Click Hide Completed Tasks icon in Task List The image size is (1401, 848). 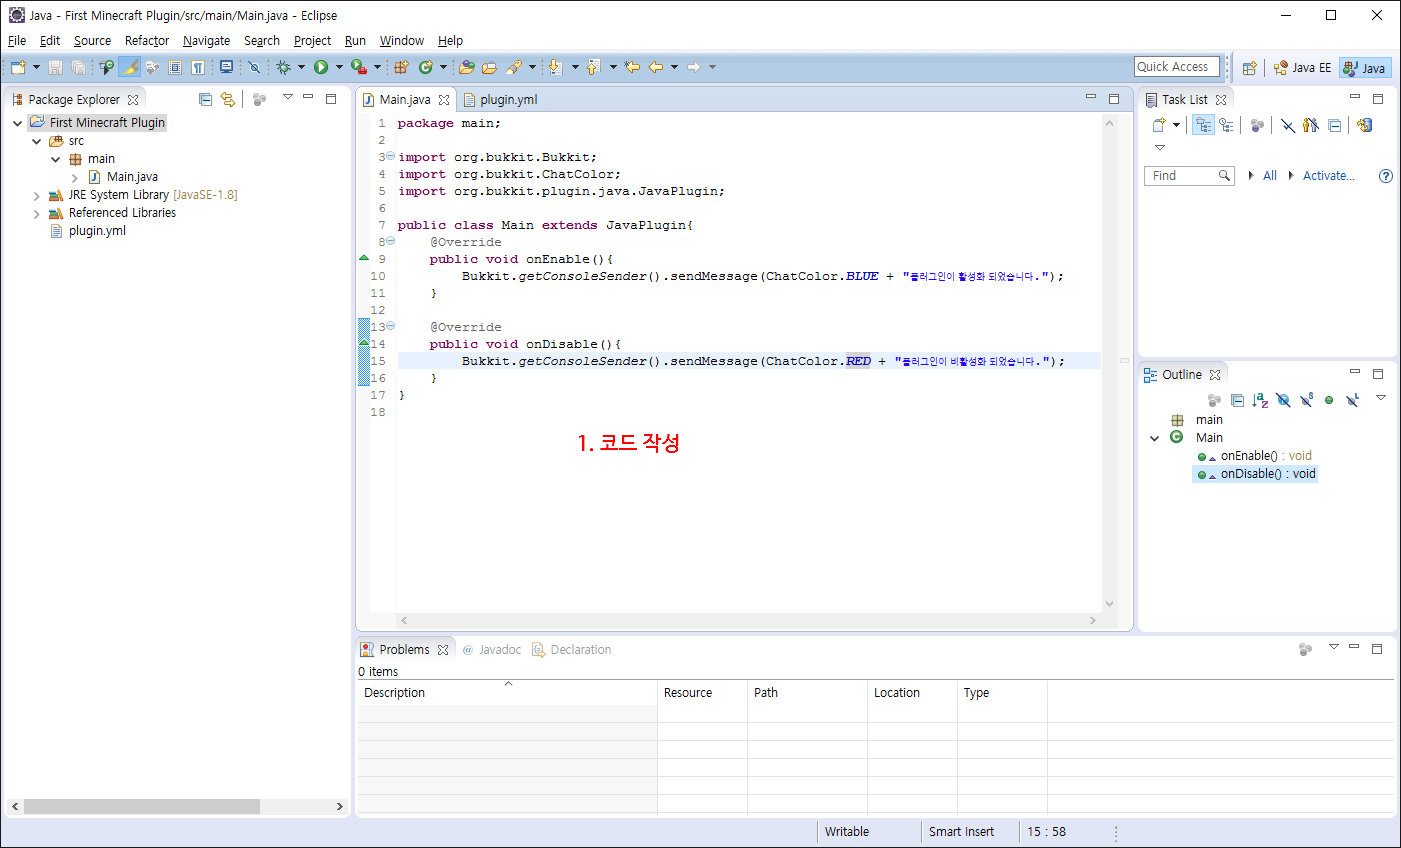[x=1288, y=125]
